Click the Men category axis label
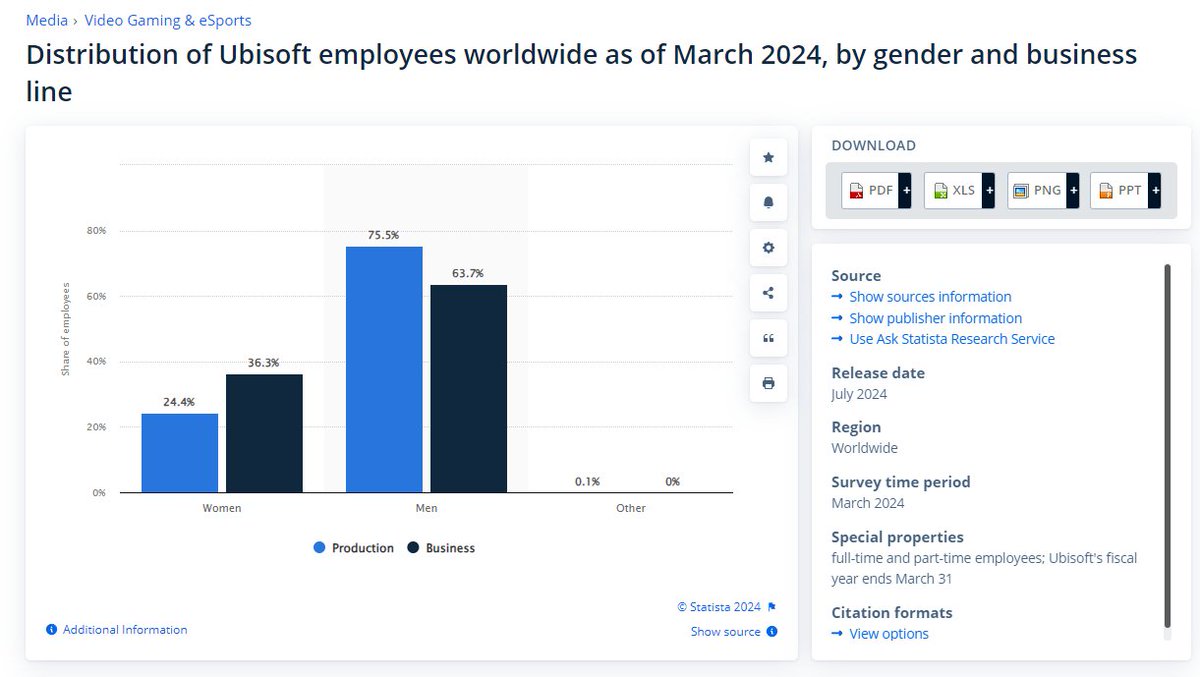 coord(427,508)
